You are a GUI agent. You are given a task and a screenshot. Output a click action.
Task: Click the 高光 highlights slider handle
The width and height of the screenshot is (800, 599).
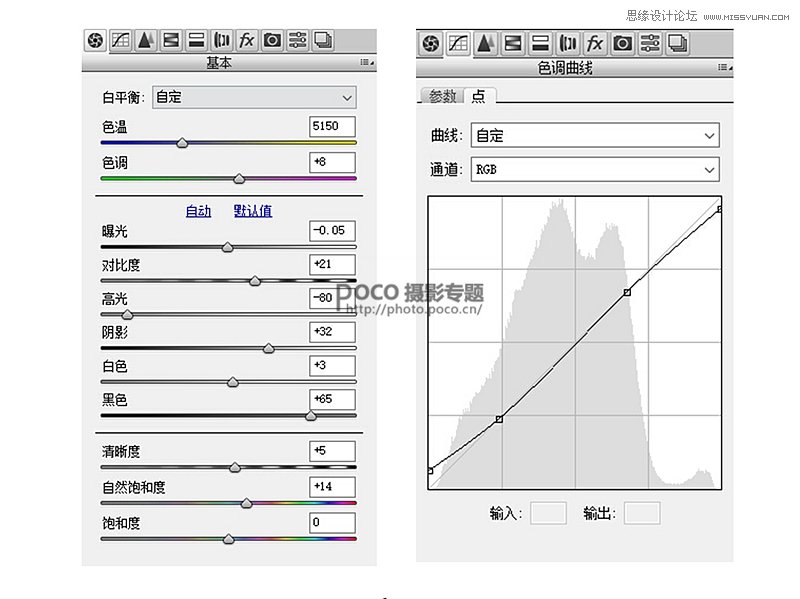(127, 315)
